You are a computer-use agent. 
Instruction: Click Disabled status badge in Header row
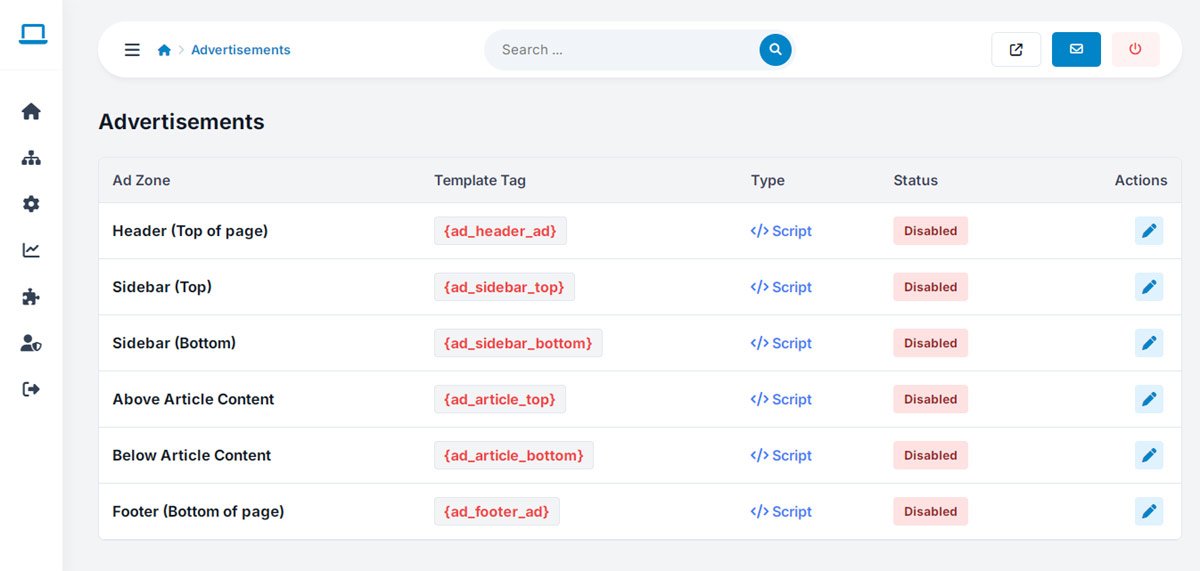click(x=930, y=231)
